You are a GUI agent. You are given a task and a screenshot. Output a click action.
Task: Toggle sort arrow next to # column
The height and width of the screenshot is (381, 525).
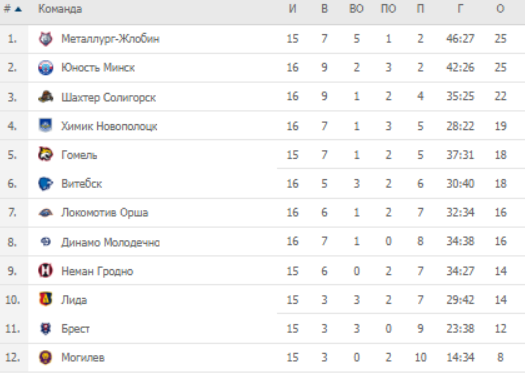pos(18,9)
